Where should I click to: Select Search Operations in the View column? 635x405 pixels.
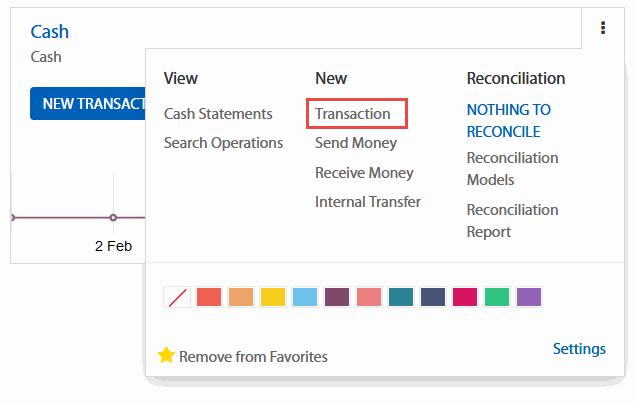[223, 143]
